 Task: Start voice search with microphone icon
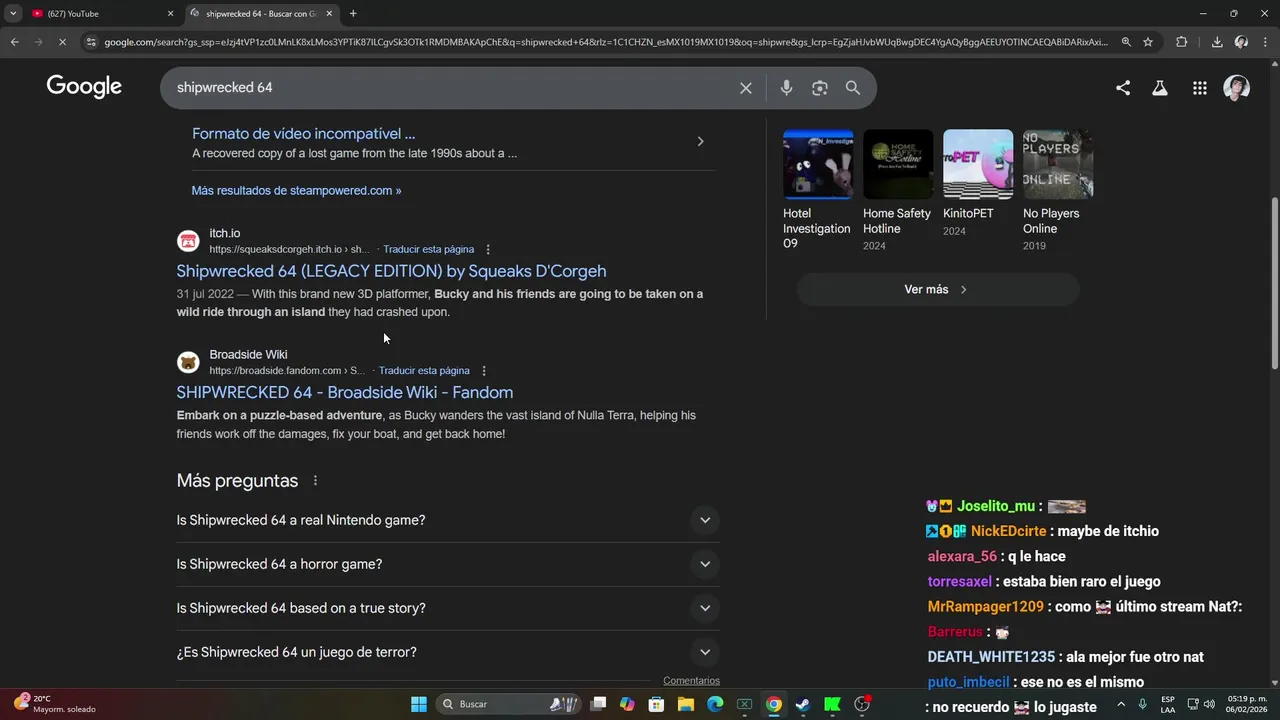(x=786, y=88)
